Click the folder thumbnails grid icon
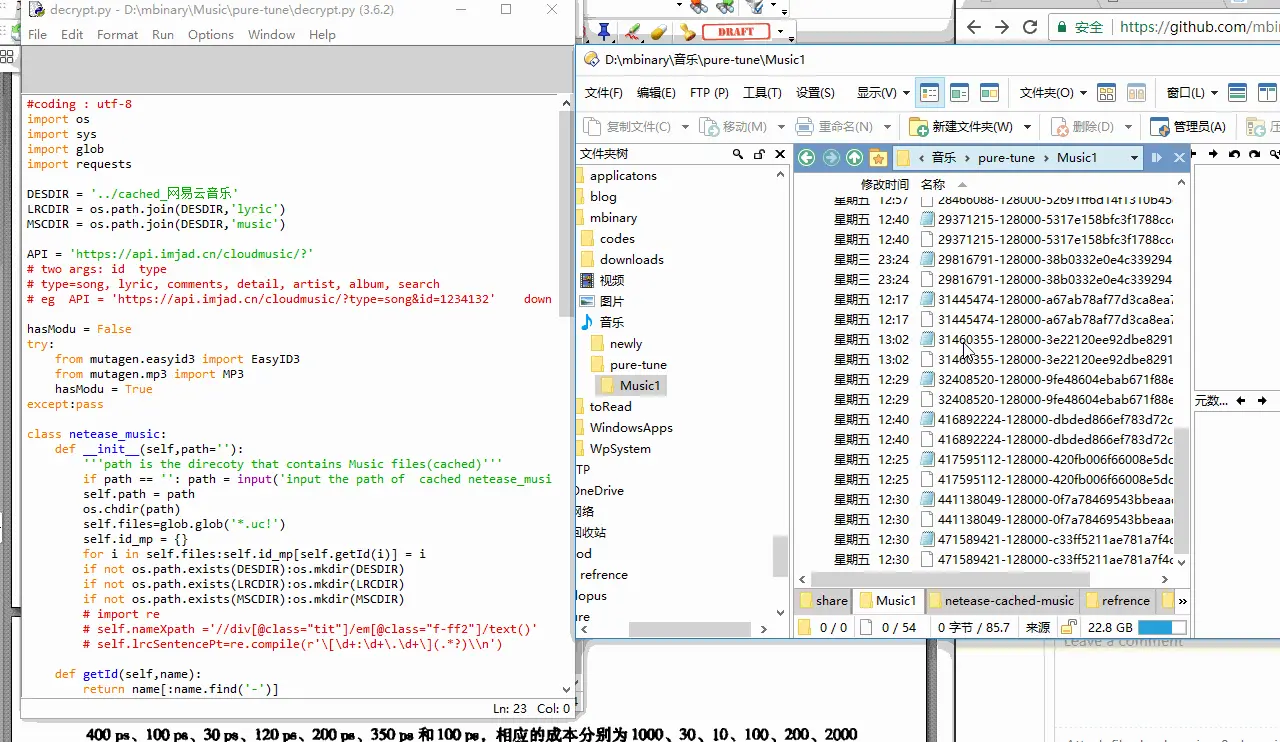The width and height of the screenshot is (1280, 742). [x=1106, y=93]
